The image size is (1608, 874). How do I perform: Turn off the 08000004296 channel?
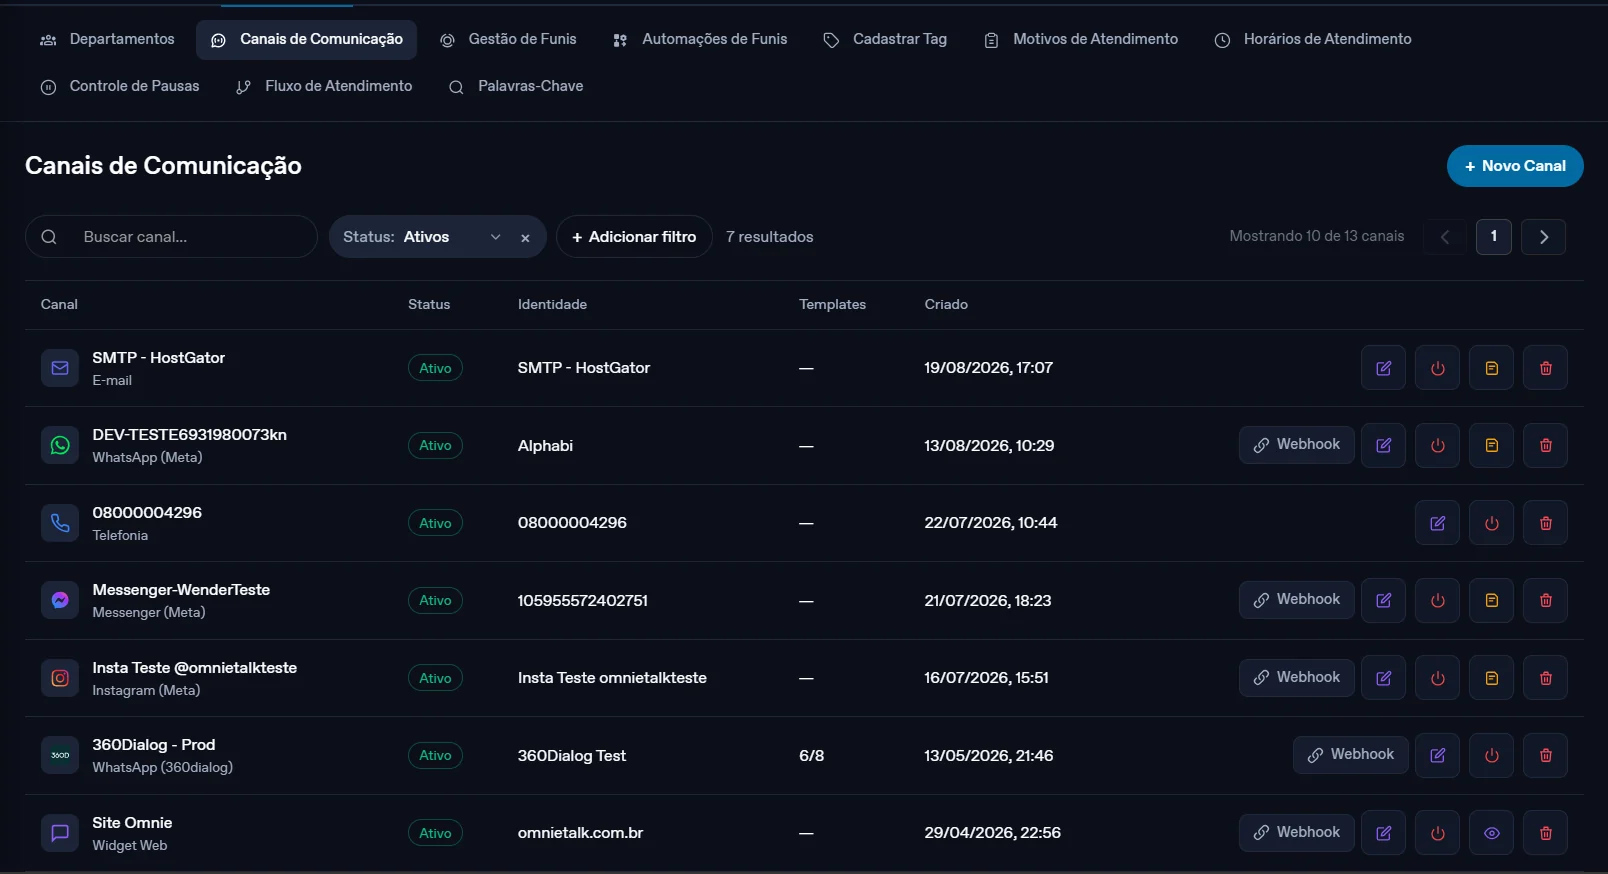pos(1492,523)
